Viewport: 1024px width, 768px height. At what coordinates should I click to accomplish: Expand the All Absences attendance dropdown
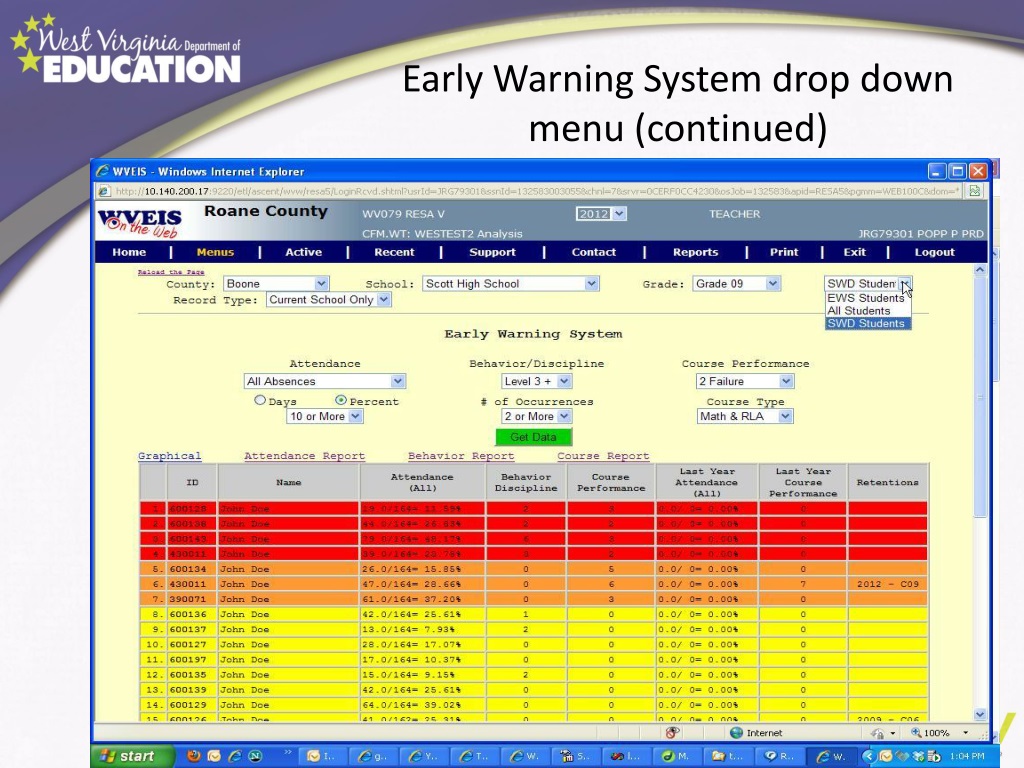(325, 381)
